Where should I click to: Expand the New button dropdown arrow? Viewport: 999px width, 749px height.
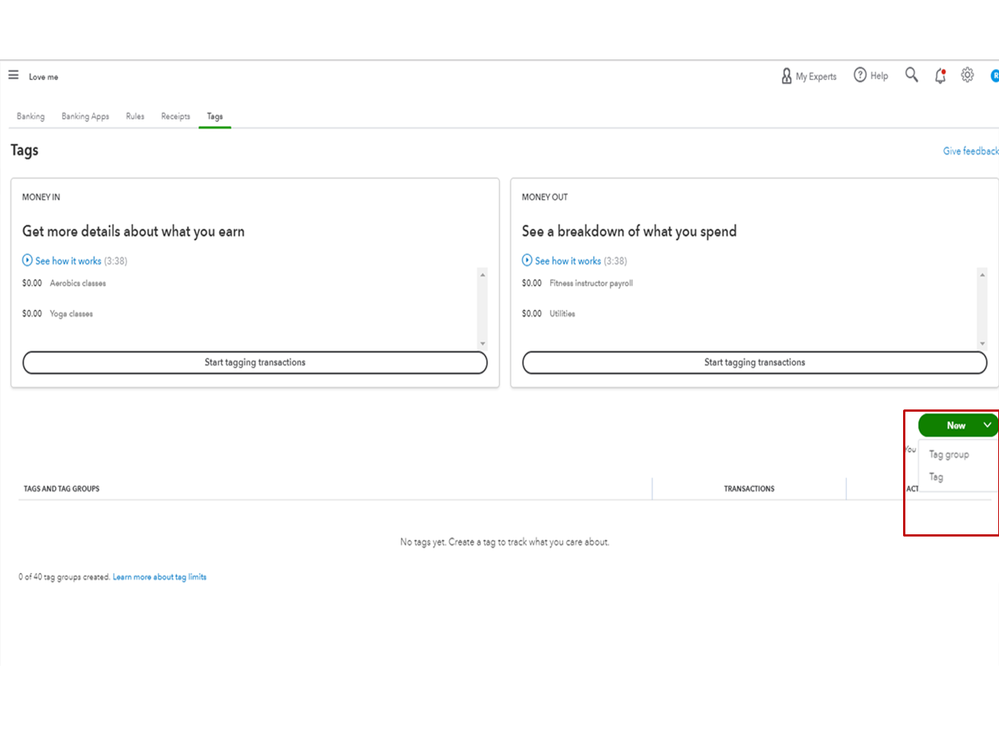coord(987,425)
